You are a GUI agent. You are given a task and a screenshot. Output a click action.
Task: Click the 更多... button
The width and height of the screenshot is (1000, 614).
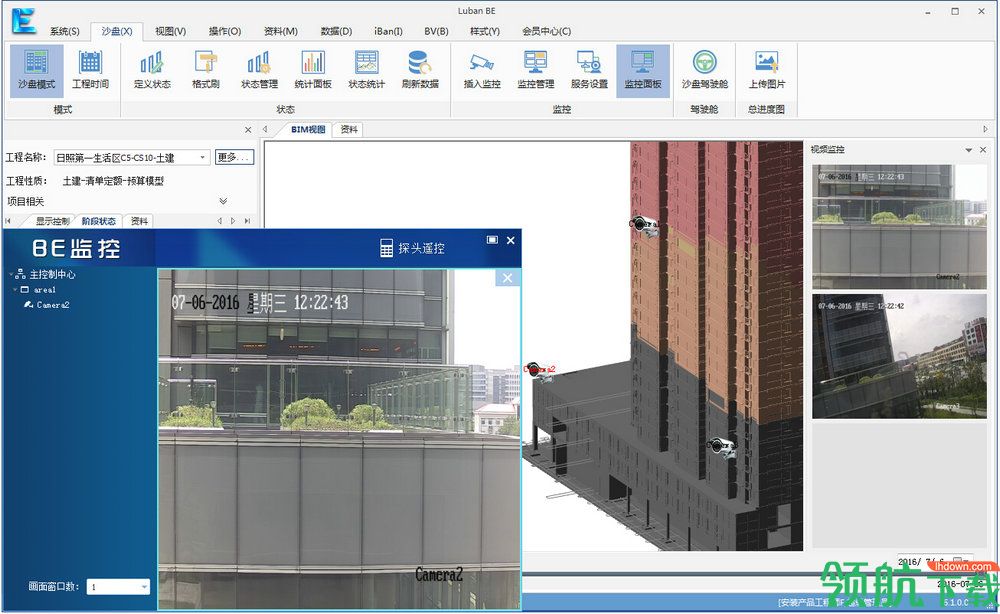(x=234, y=157)
